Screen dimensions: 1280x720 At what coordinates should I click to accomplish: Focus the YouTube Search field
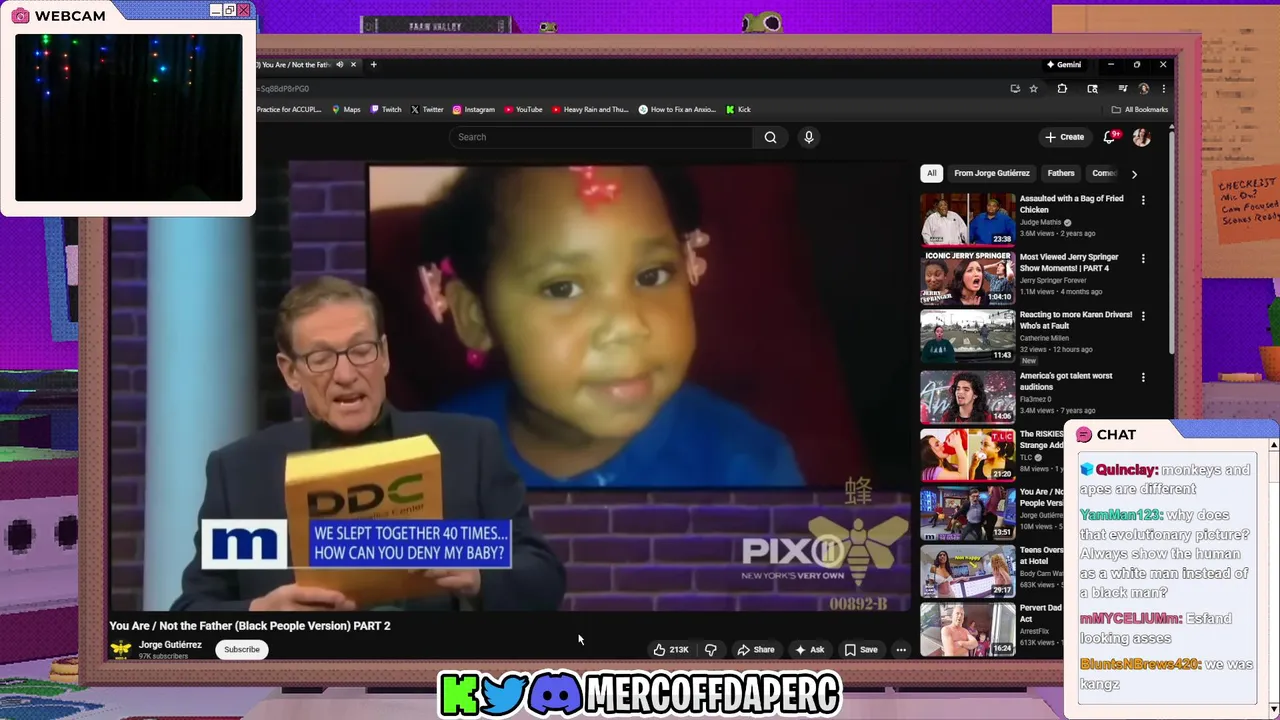coord(600,137)
